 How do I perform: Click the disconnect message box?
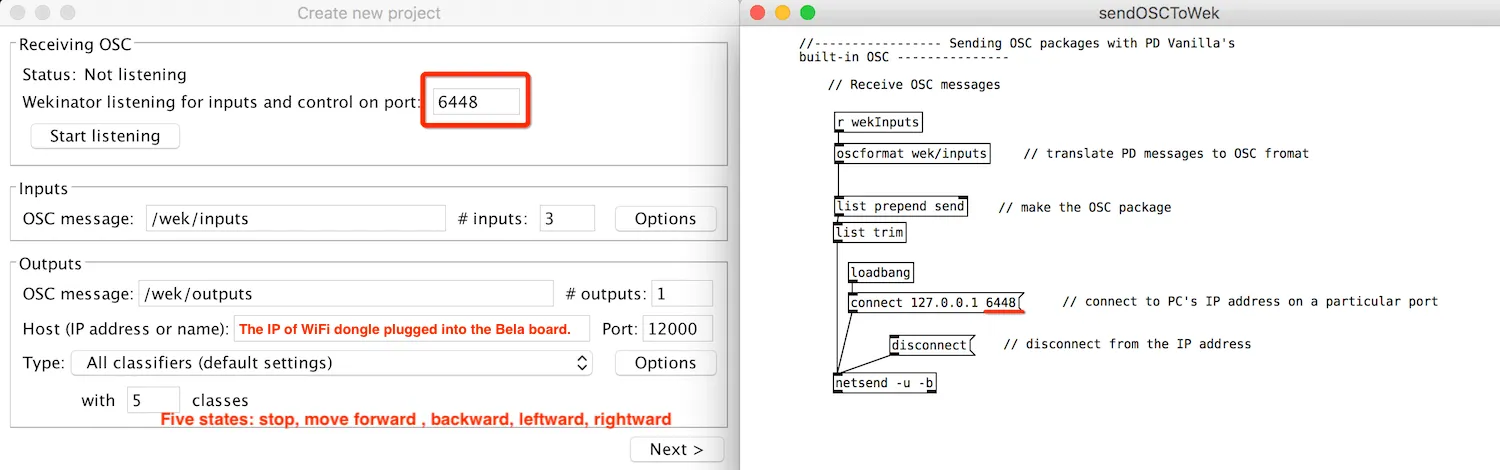(x=930, y=345)
